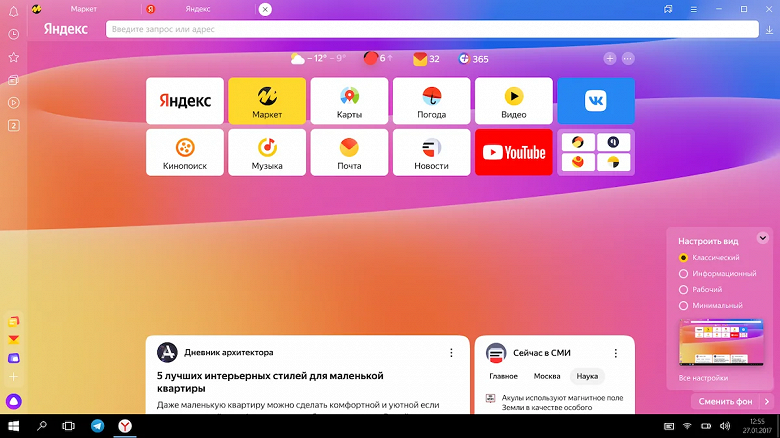Image resolution: width=780 pixels, height=438 pixels.
Task: Open system volume control
Action: [725, 426]
